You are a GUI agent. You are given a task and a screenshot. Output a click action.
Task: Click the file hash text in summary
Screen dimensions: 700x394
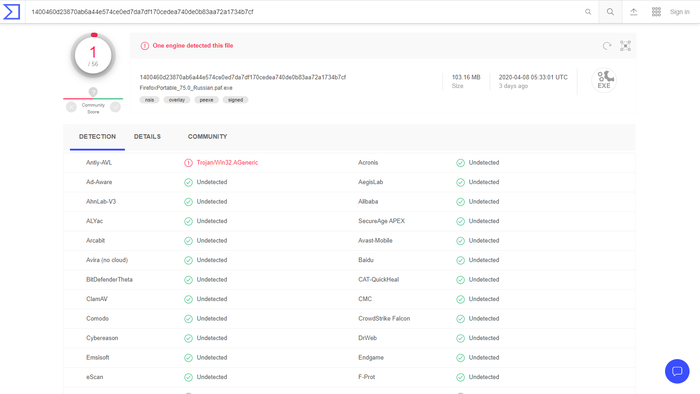click(x=243, y=77)
